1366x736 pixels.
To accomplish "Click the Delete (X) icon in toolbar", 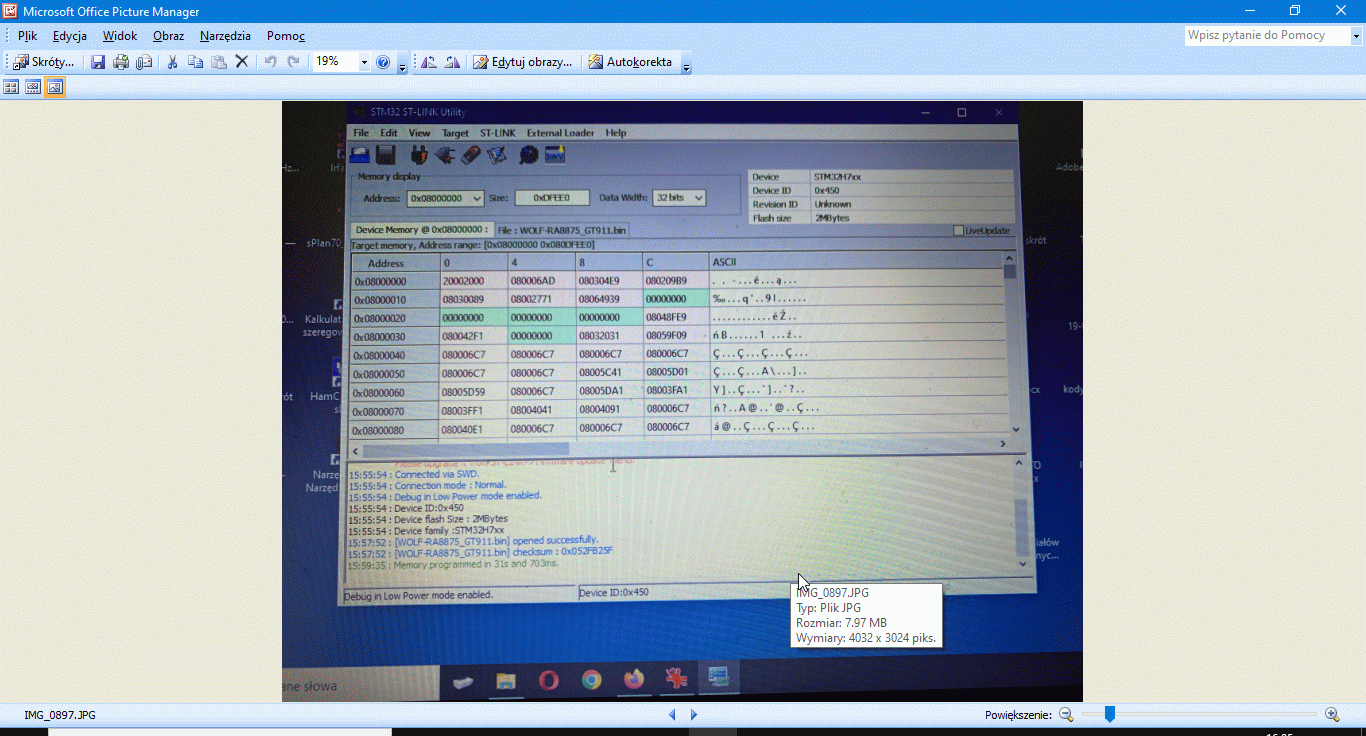I will tap(241, 62).
